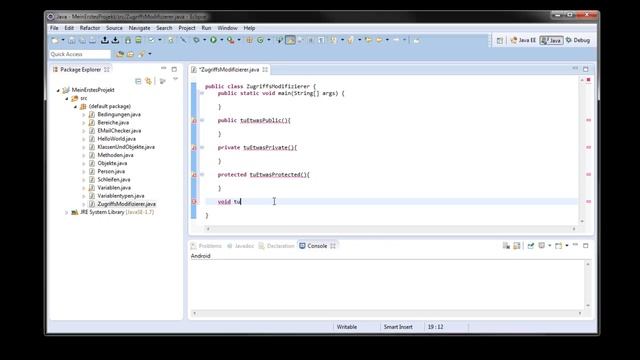Screen dimensions: 640x360
Task: Maximize the editor area
Action: point(586,69)
